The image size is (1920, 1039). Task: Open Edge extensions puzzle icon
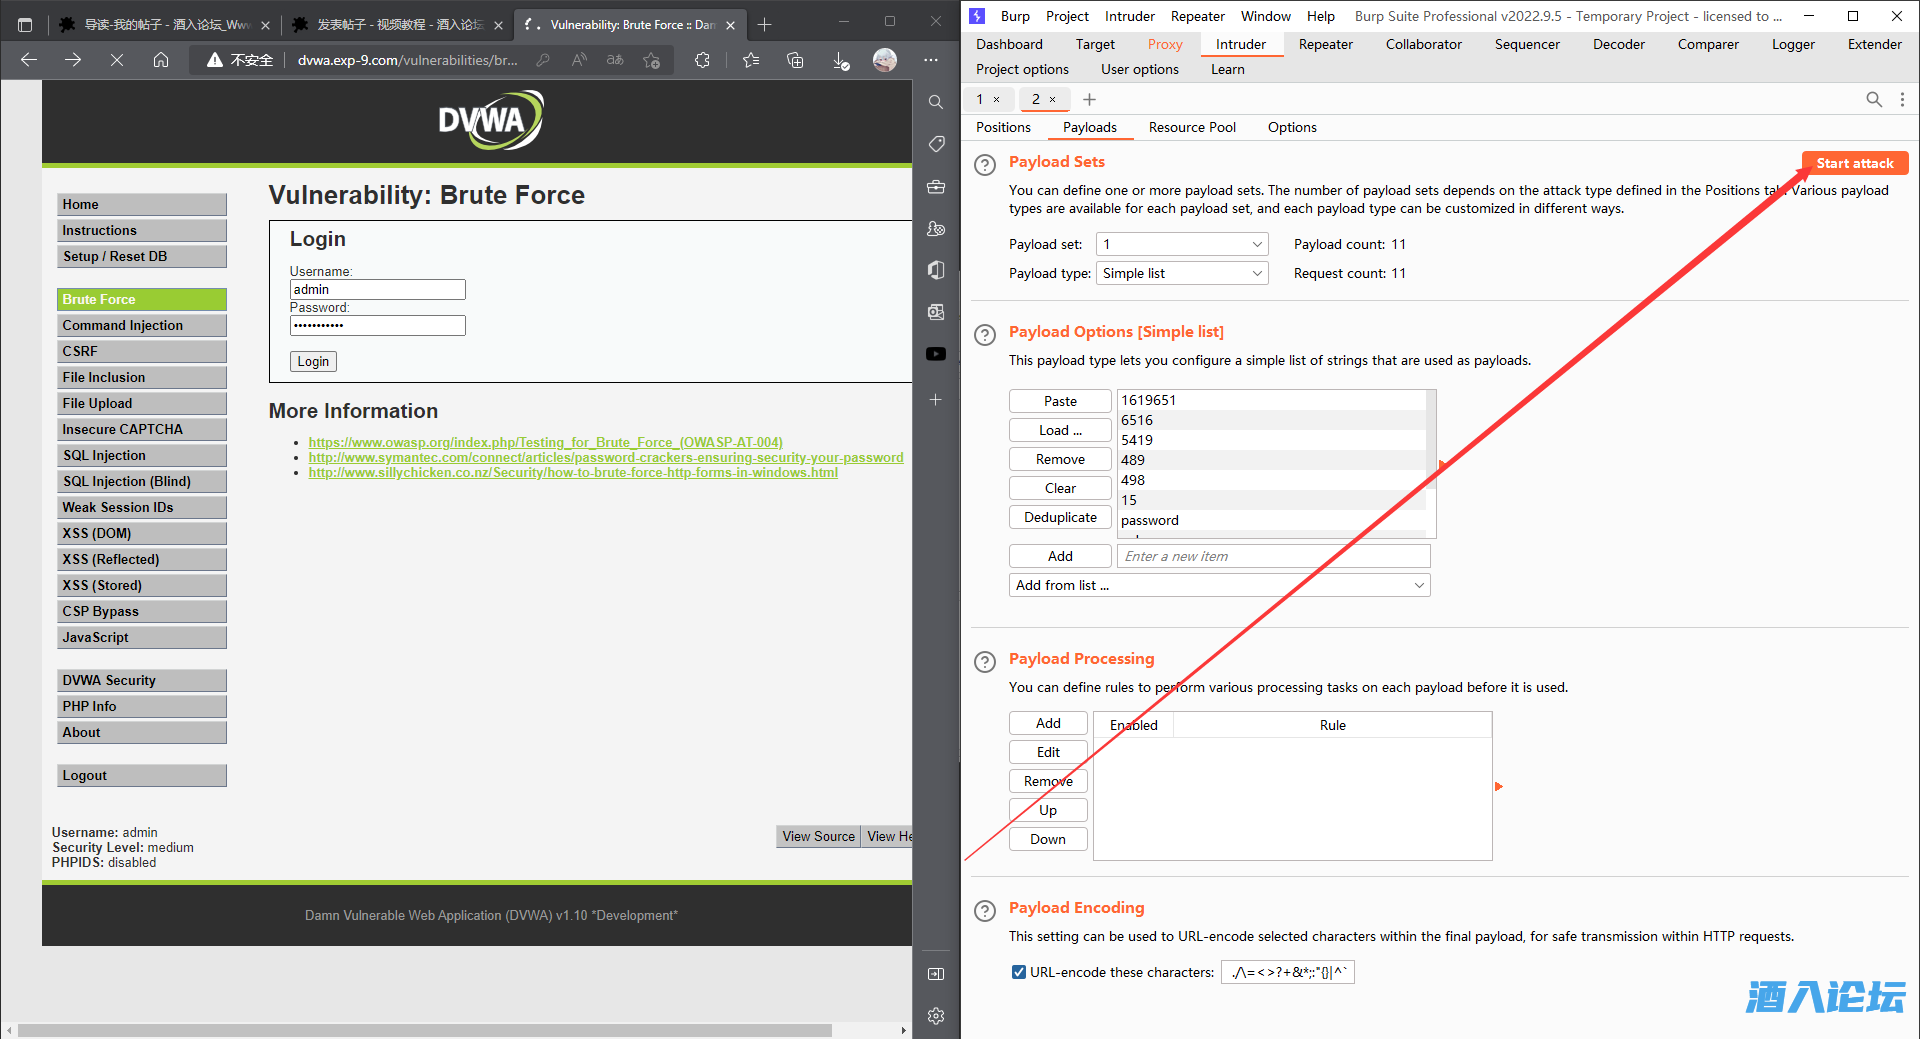702,60
